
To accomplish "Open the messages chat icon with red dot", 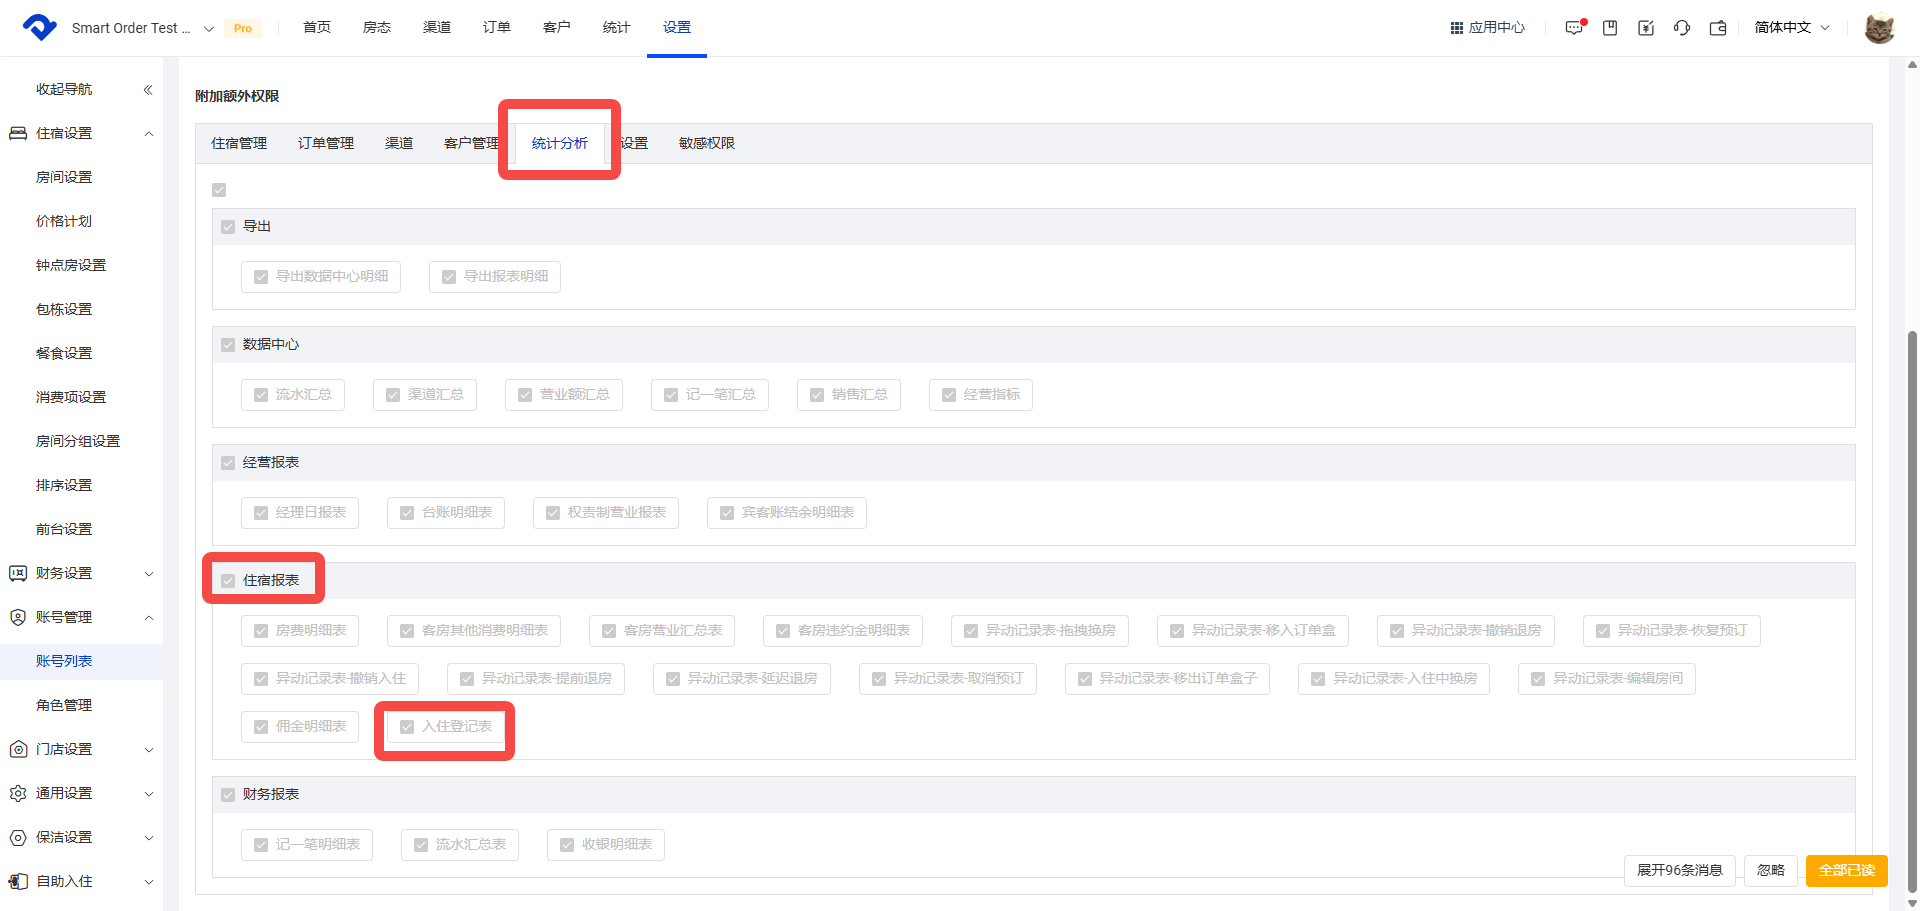I will click(1574, 28).
